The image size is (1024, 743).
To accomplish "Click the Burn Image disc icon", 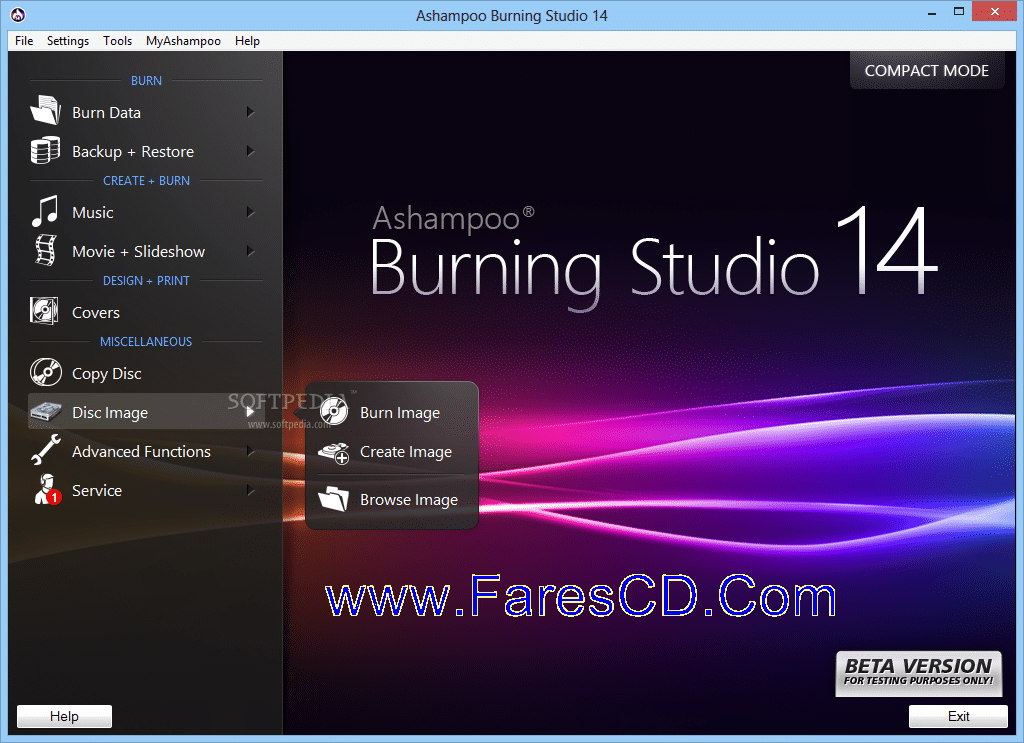I will click(x=334, y=411).
